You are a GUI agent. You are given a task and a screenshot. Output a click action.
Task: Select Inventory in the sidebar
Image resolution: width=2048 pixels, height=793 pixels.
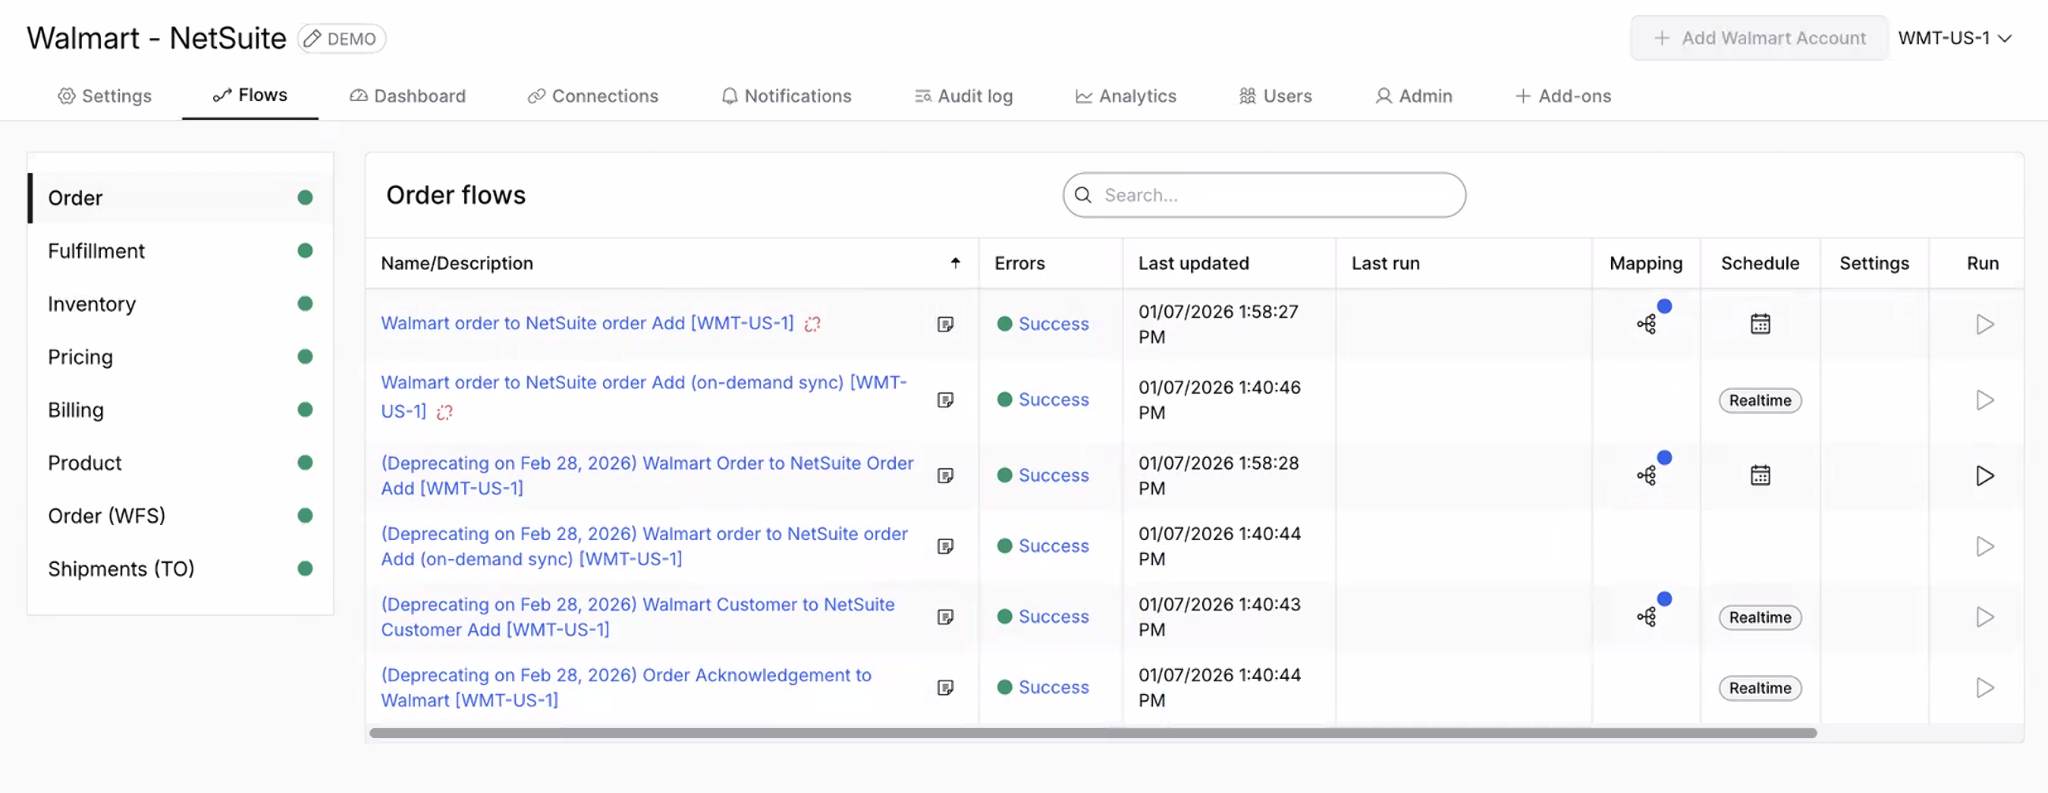180,304
